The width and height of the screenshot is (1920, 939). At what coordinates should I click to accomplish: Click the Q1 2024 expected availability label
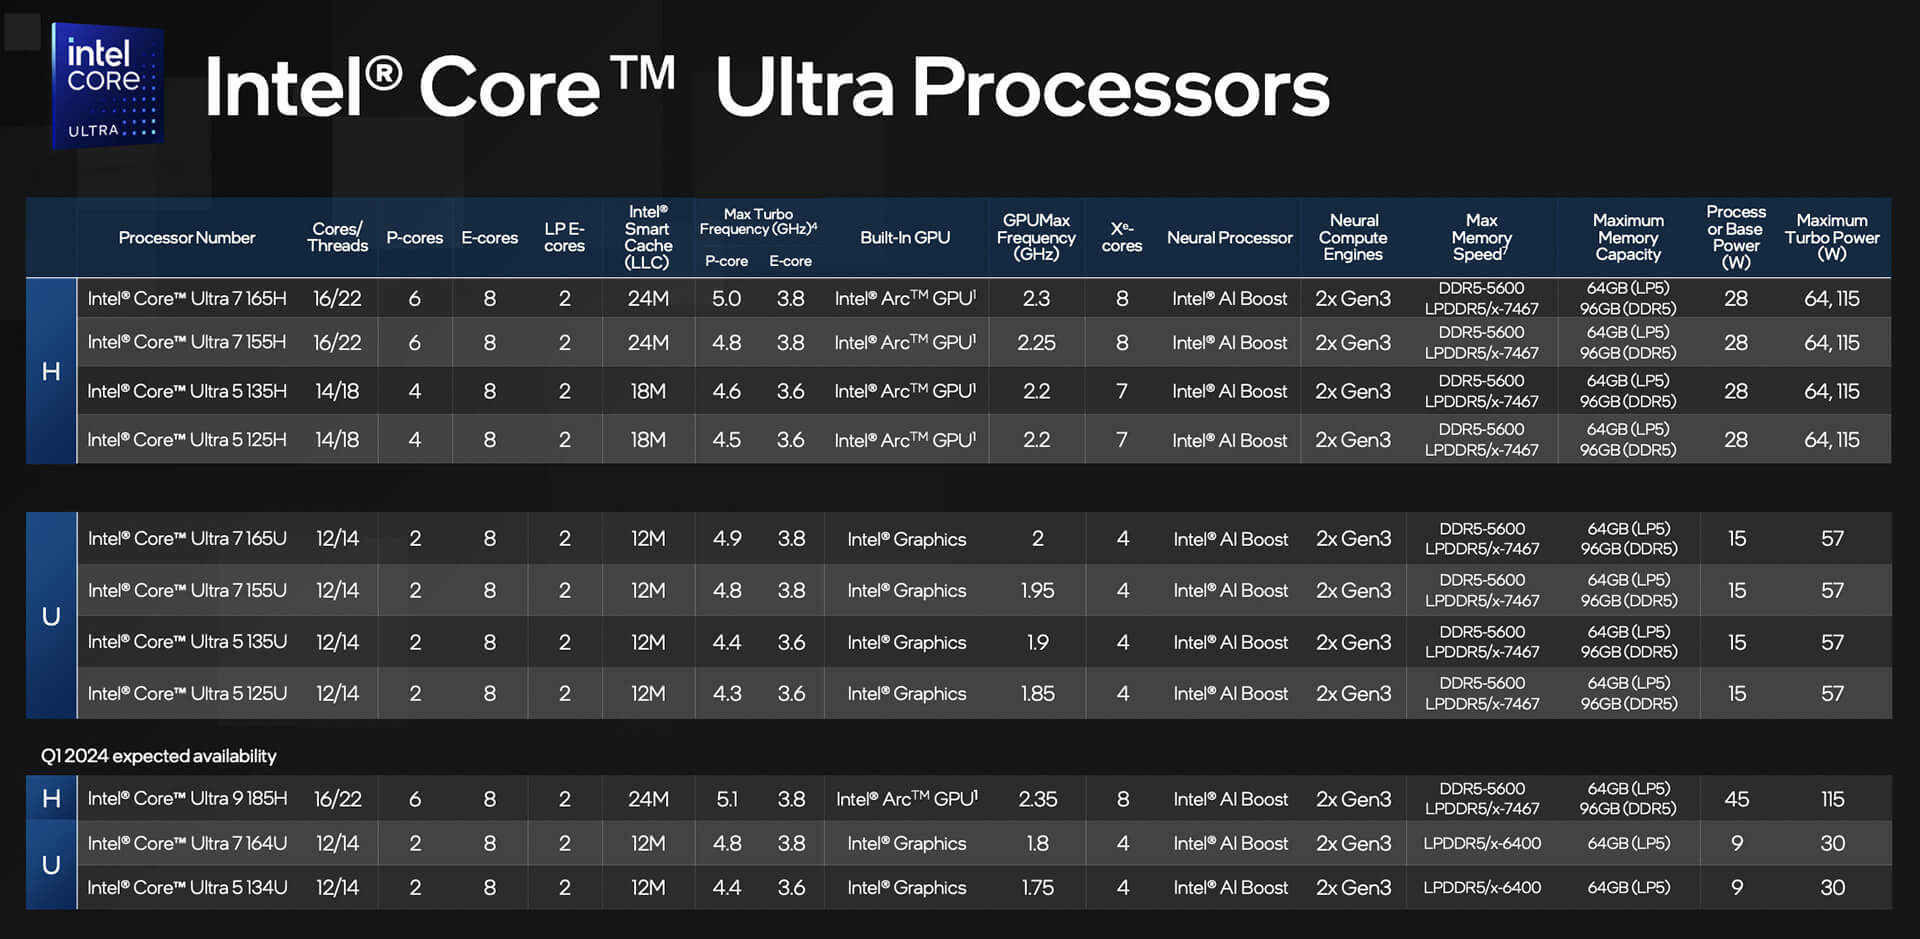pos(158,756)
